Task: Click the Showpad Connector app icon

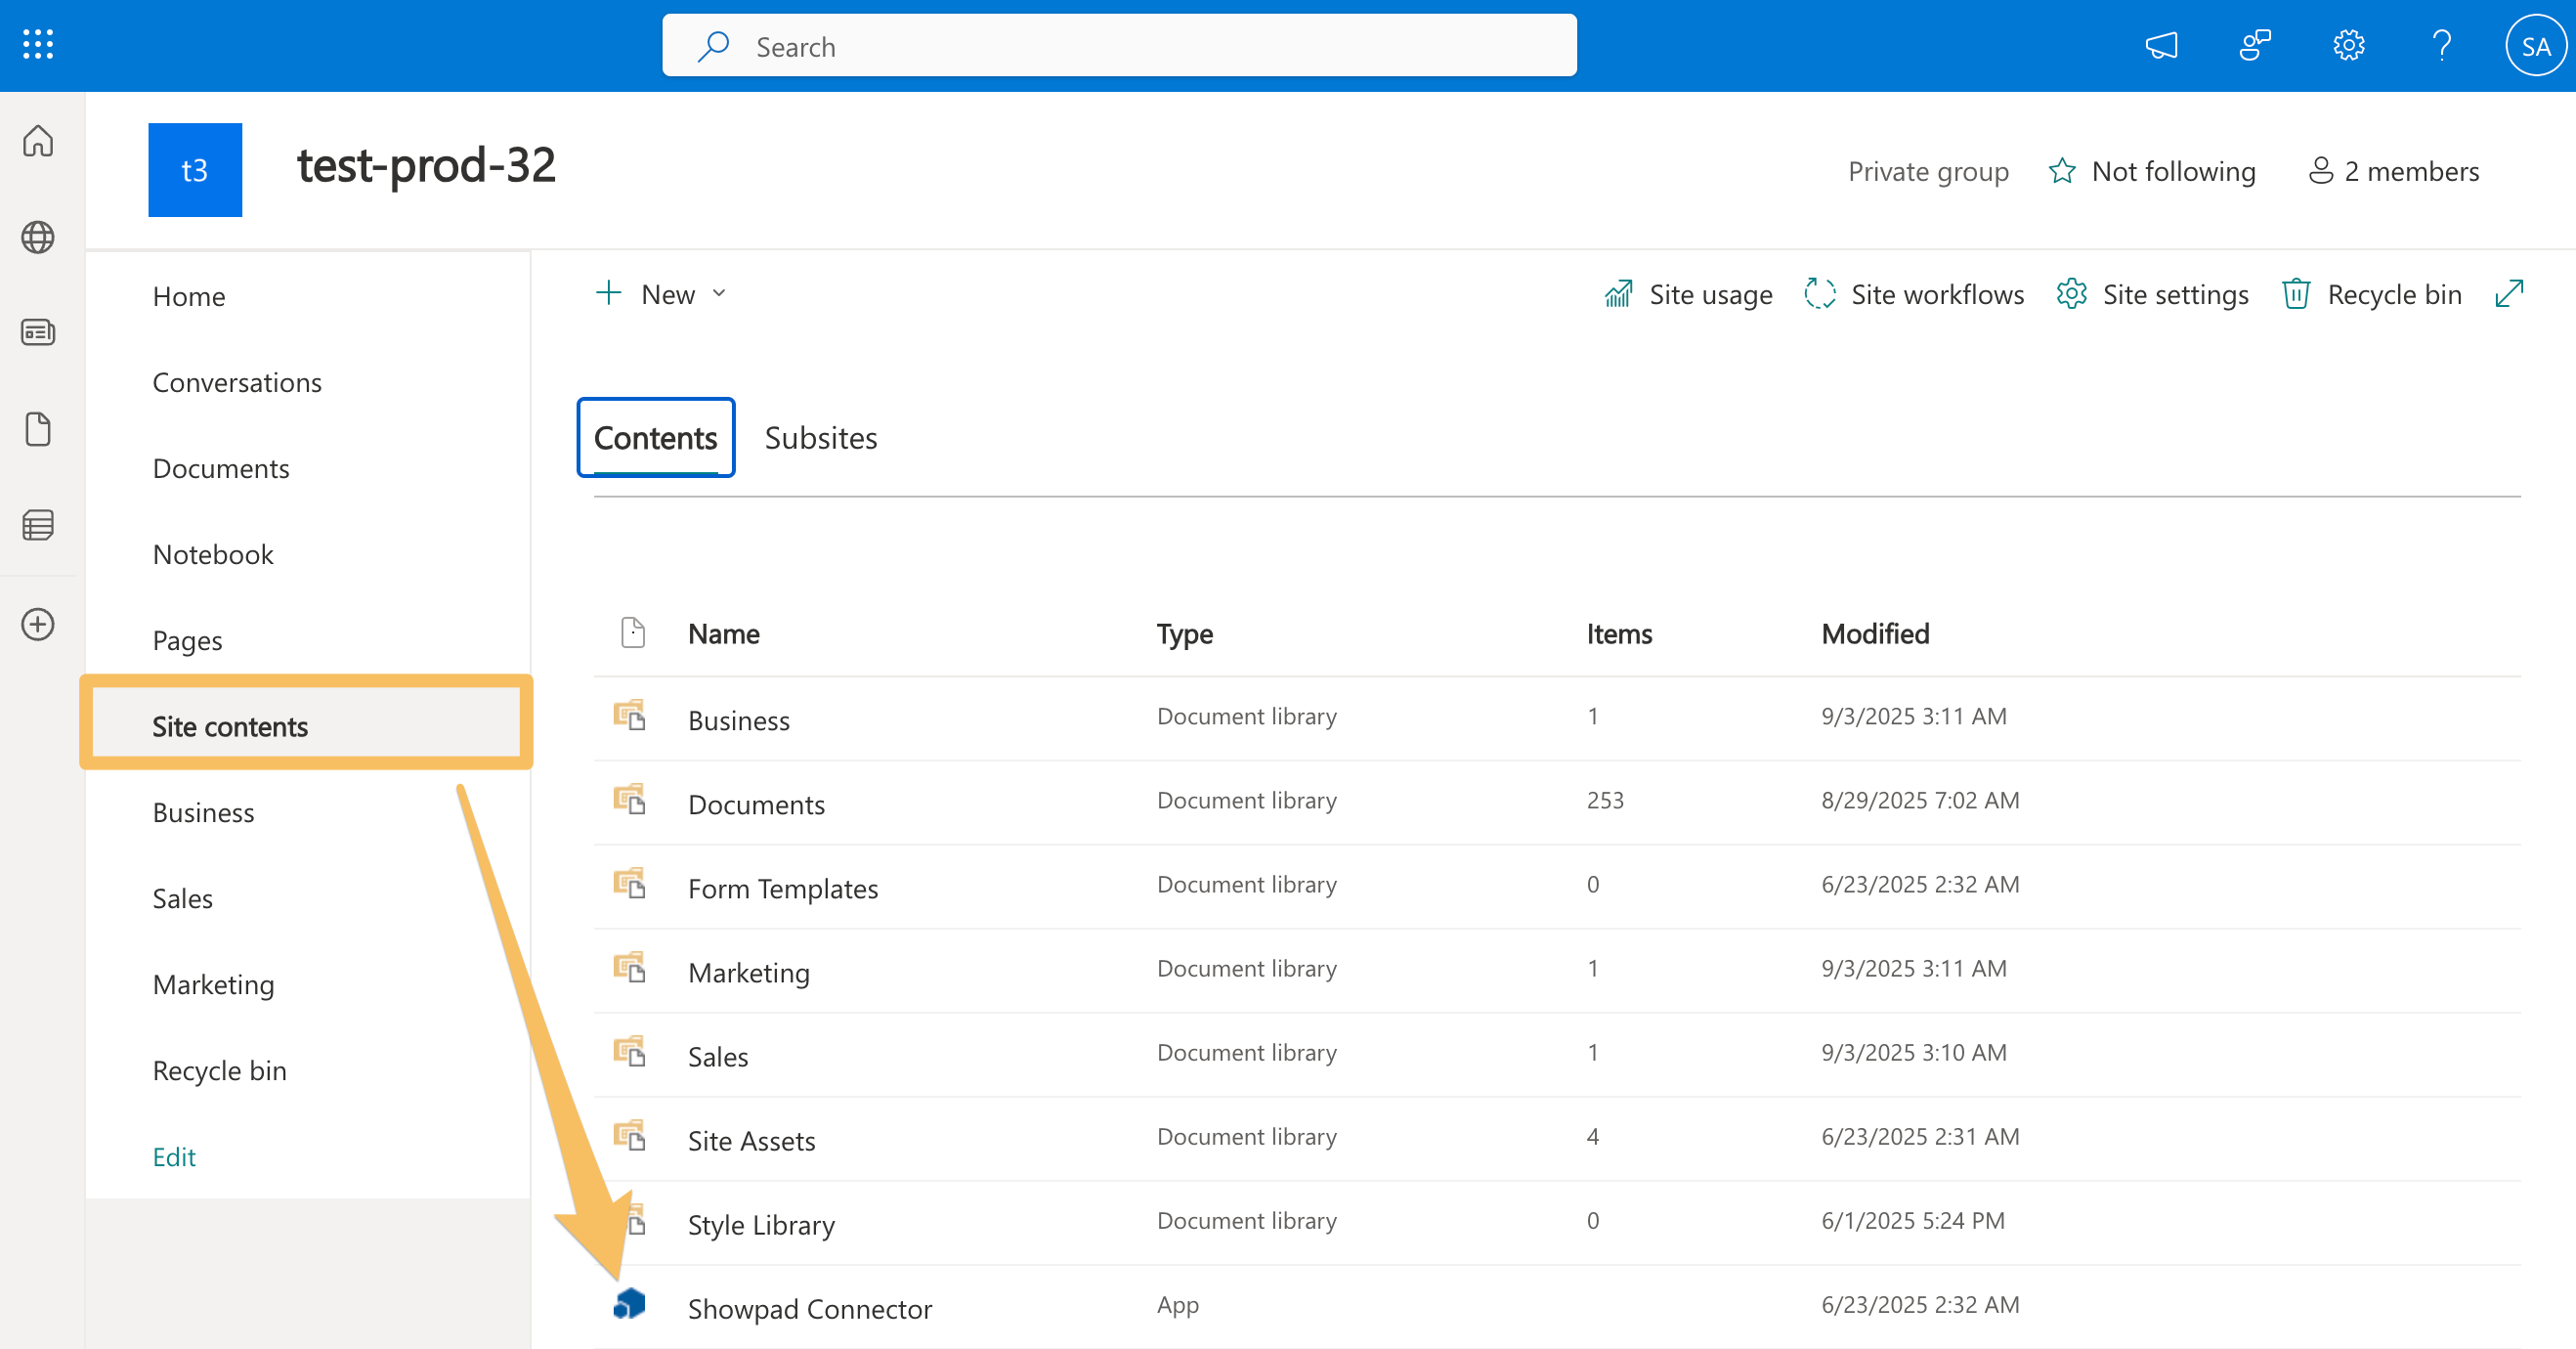Action: coord(629,1302)
